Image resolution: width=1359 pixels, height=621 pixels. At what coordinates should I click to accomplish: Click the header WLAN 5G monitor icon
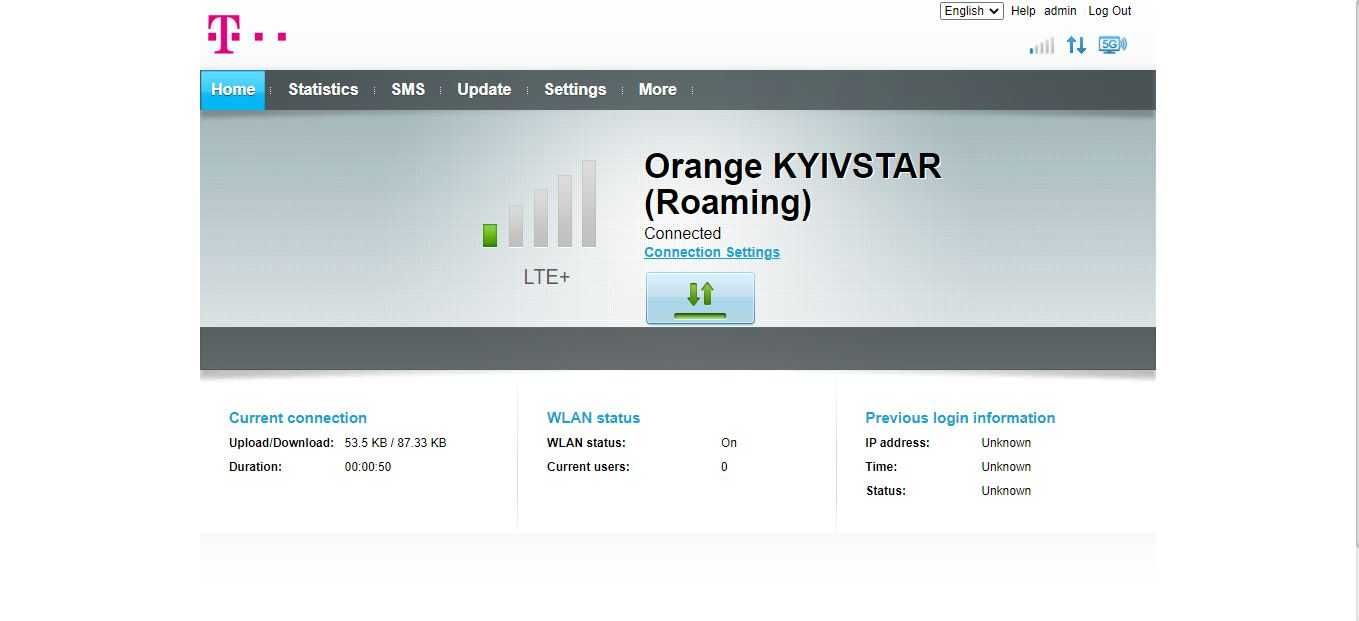(1112, 45)
